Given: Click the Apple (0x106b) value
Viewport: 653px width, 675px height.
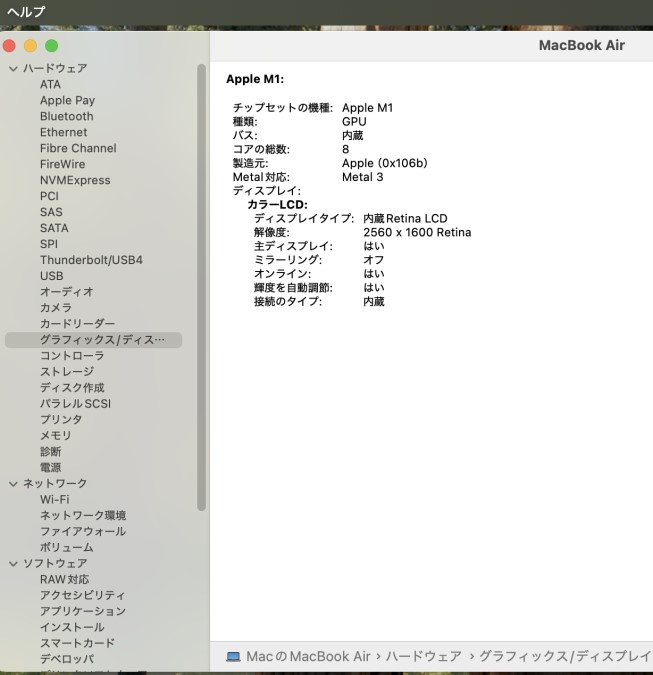Looking at the screenshot, I should pos(385,163).
